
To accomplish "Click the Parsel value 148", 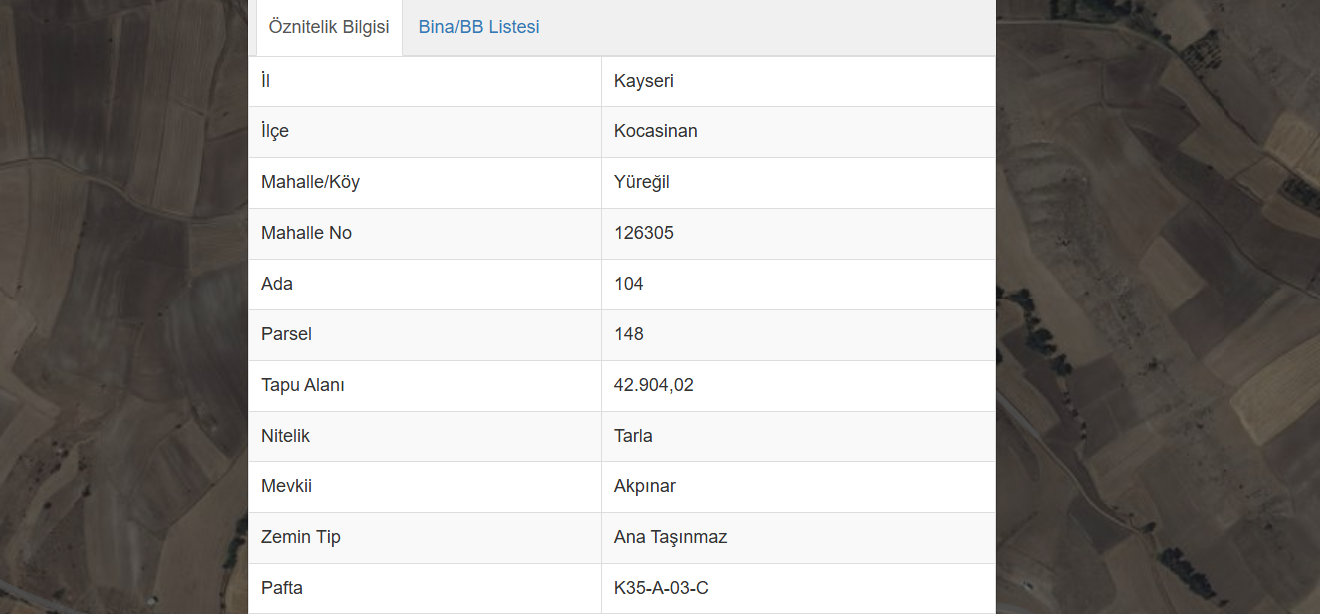I will click(629, 334).
